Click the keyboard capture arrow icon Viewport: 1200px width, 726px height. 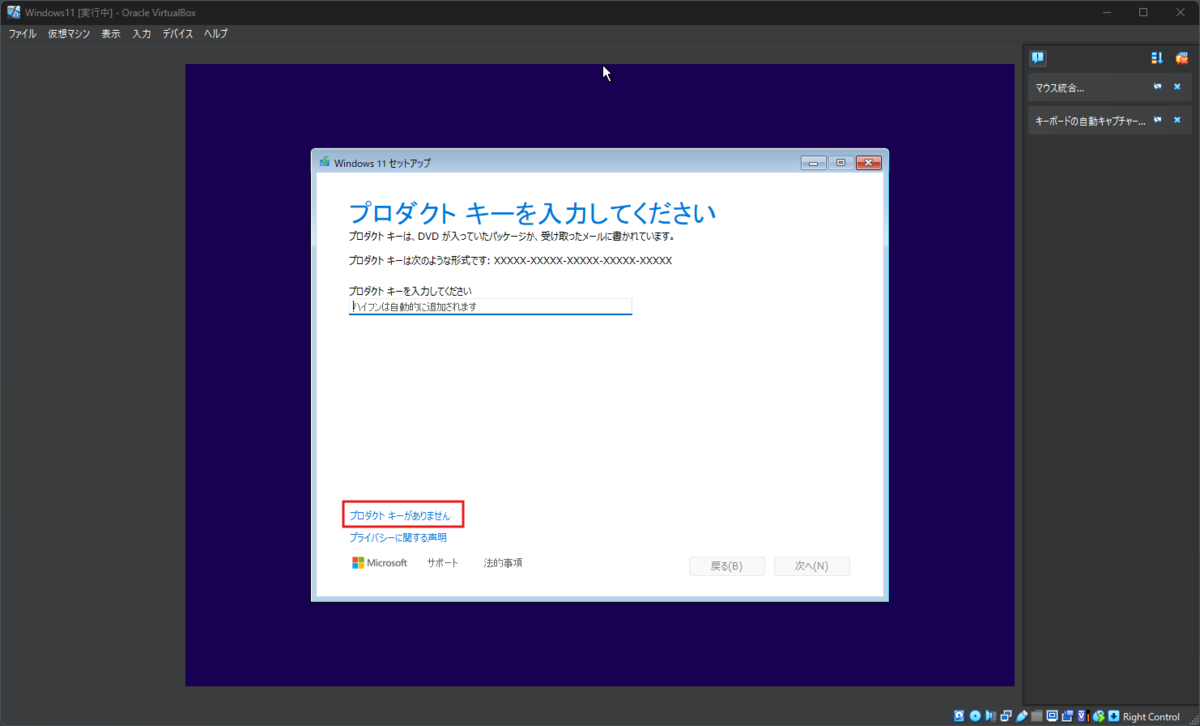pyautogui.click(x=1114, y=716)
